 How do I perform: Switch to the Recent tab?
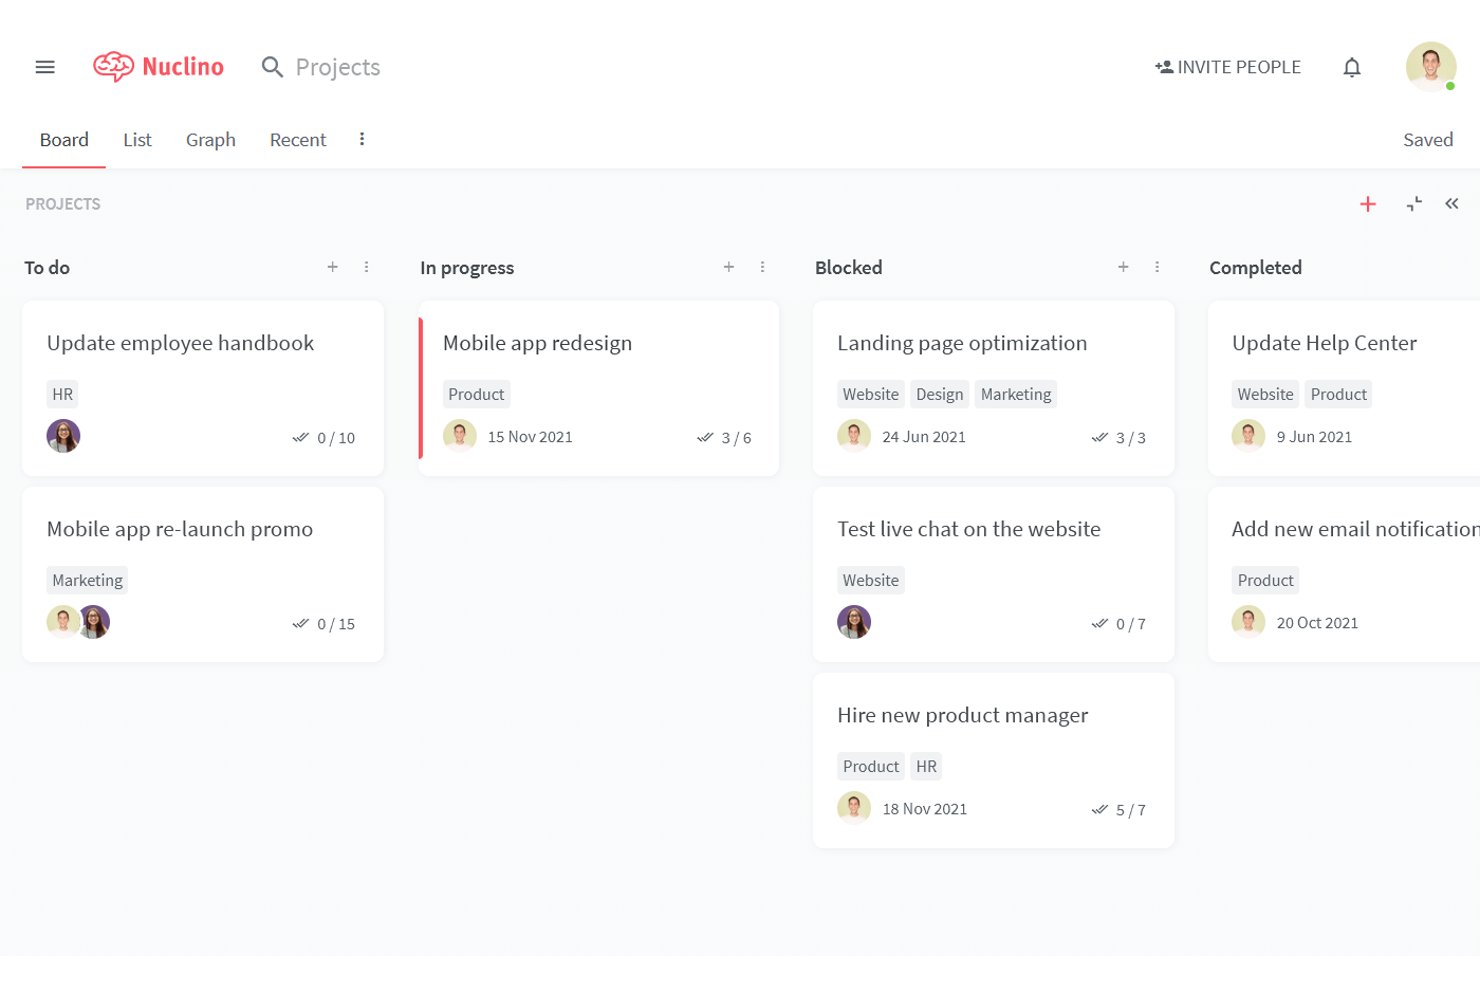pyautogui.click(x=298, y=140)
